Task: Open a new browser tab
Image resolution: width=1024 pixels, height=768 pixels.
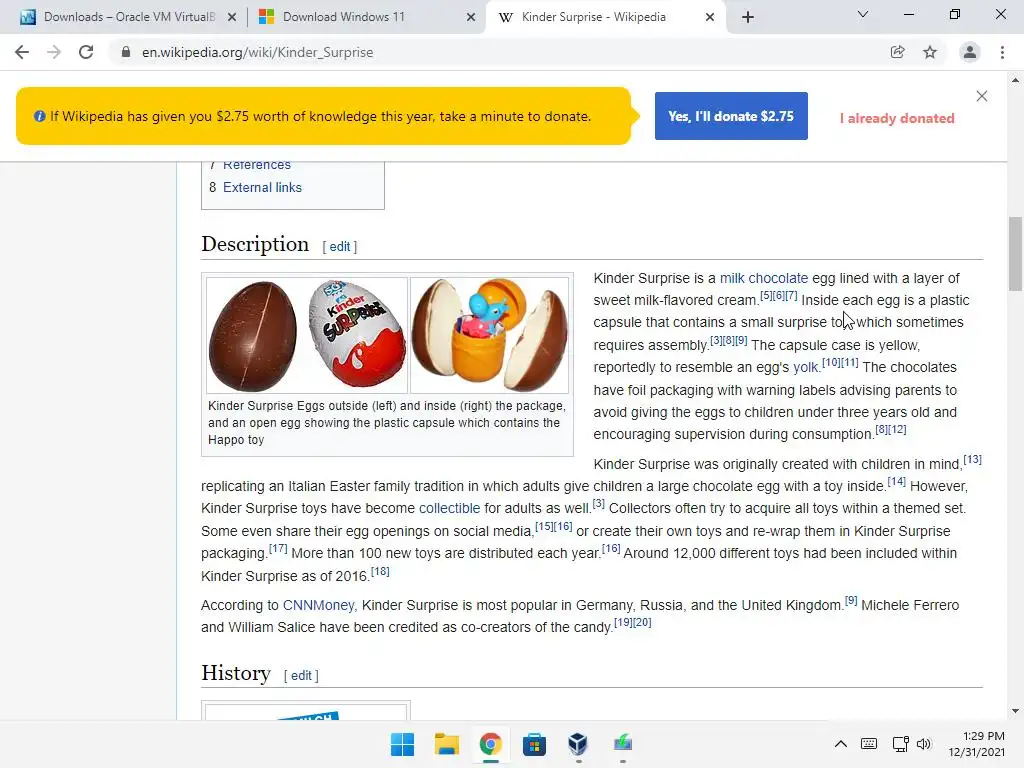Action: click(748, 17)
